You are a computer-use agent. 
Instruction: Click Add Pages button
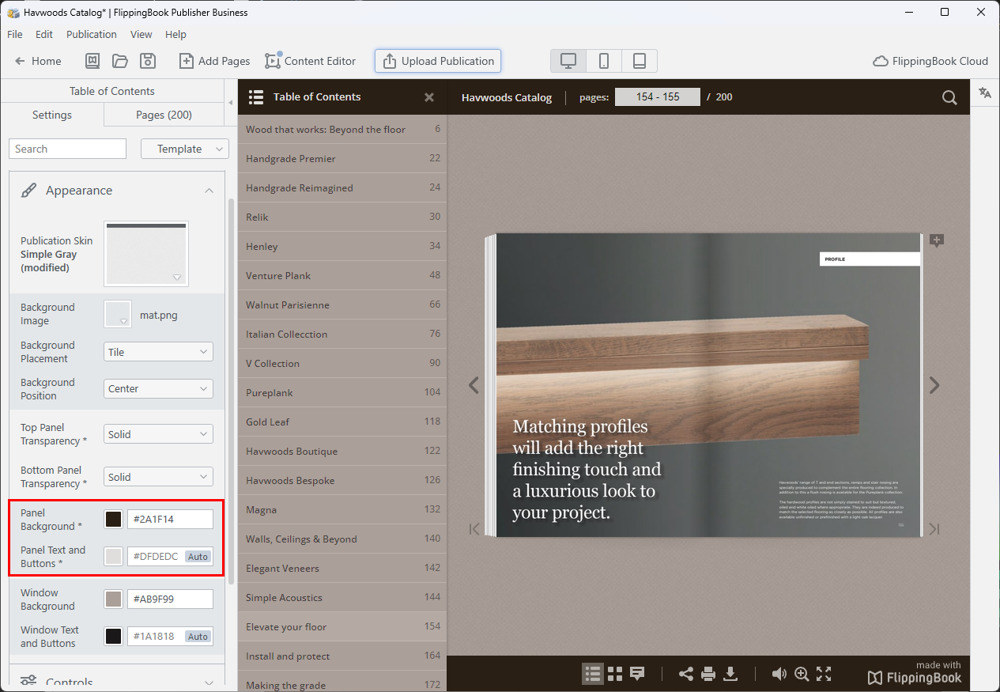tap(214, 61)
